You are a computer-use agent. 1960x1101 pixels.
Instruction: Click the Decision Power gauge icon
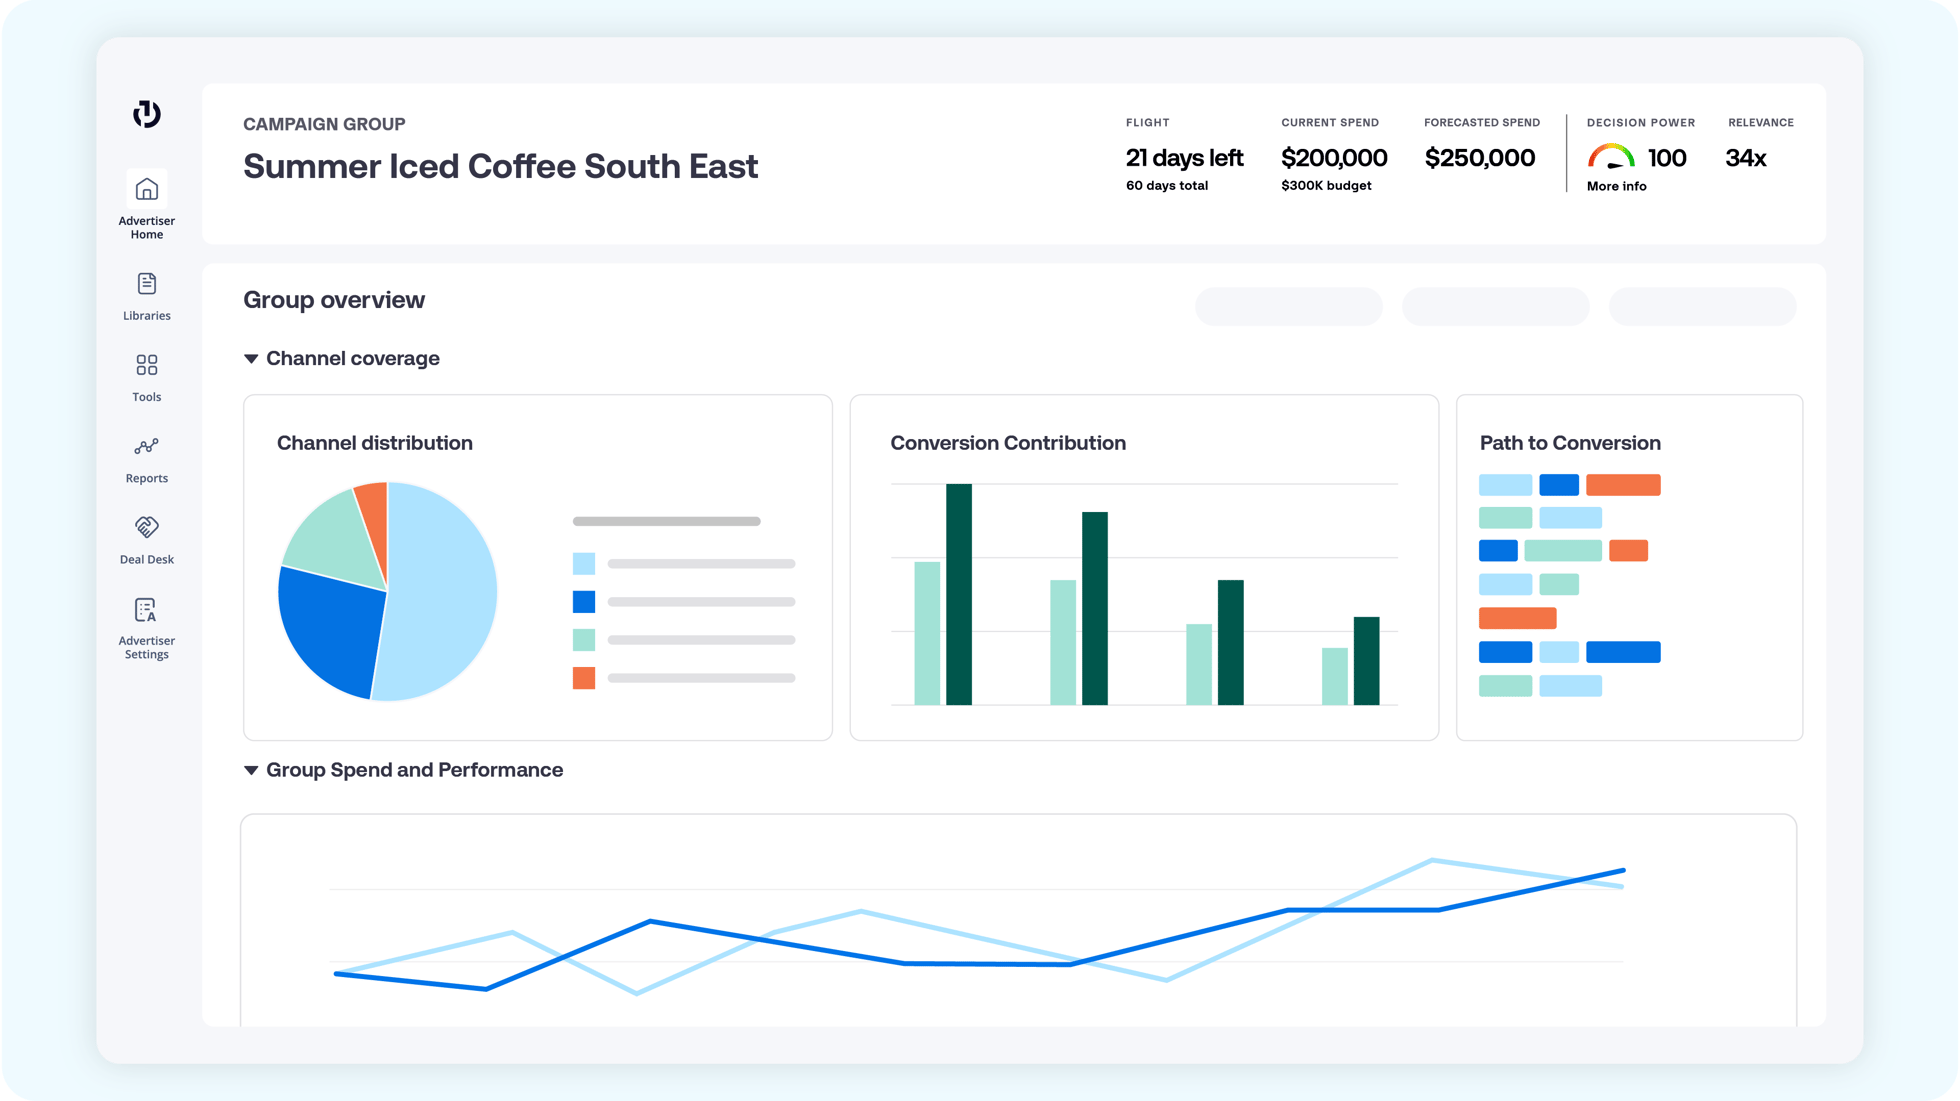tap(1610, 155)
